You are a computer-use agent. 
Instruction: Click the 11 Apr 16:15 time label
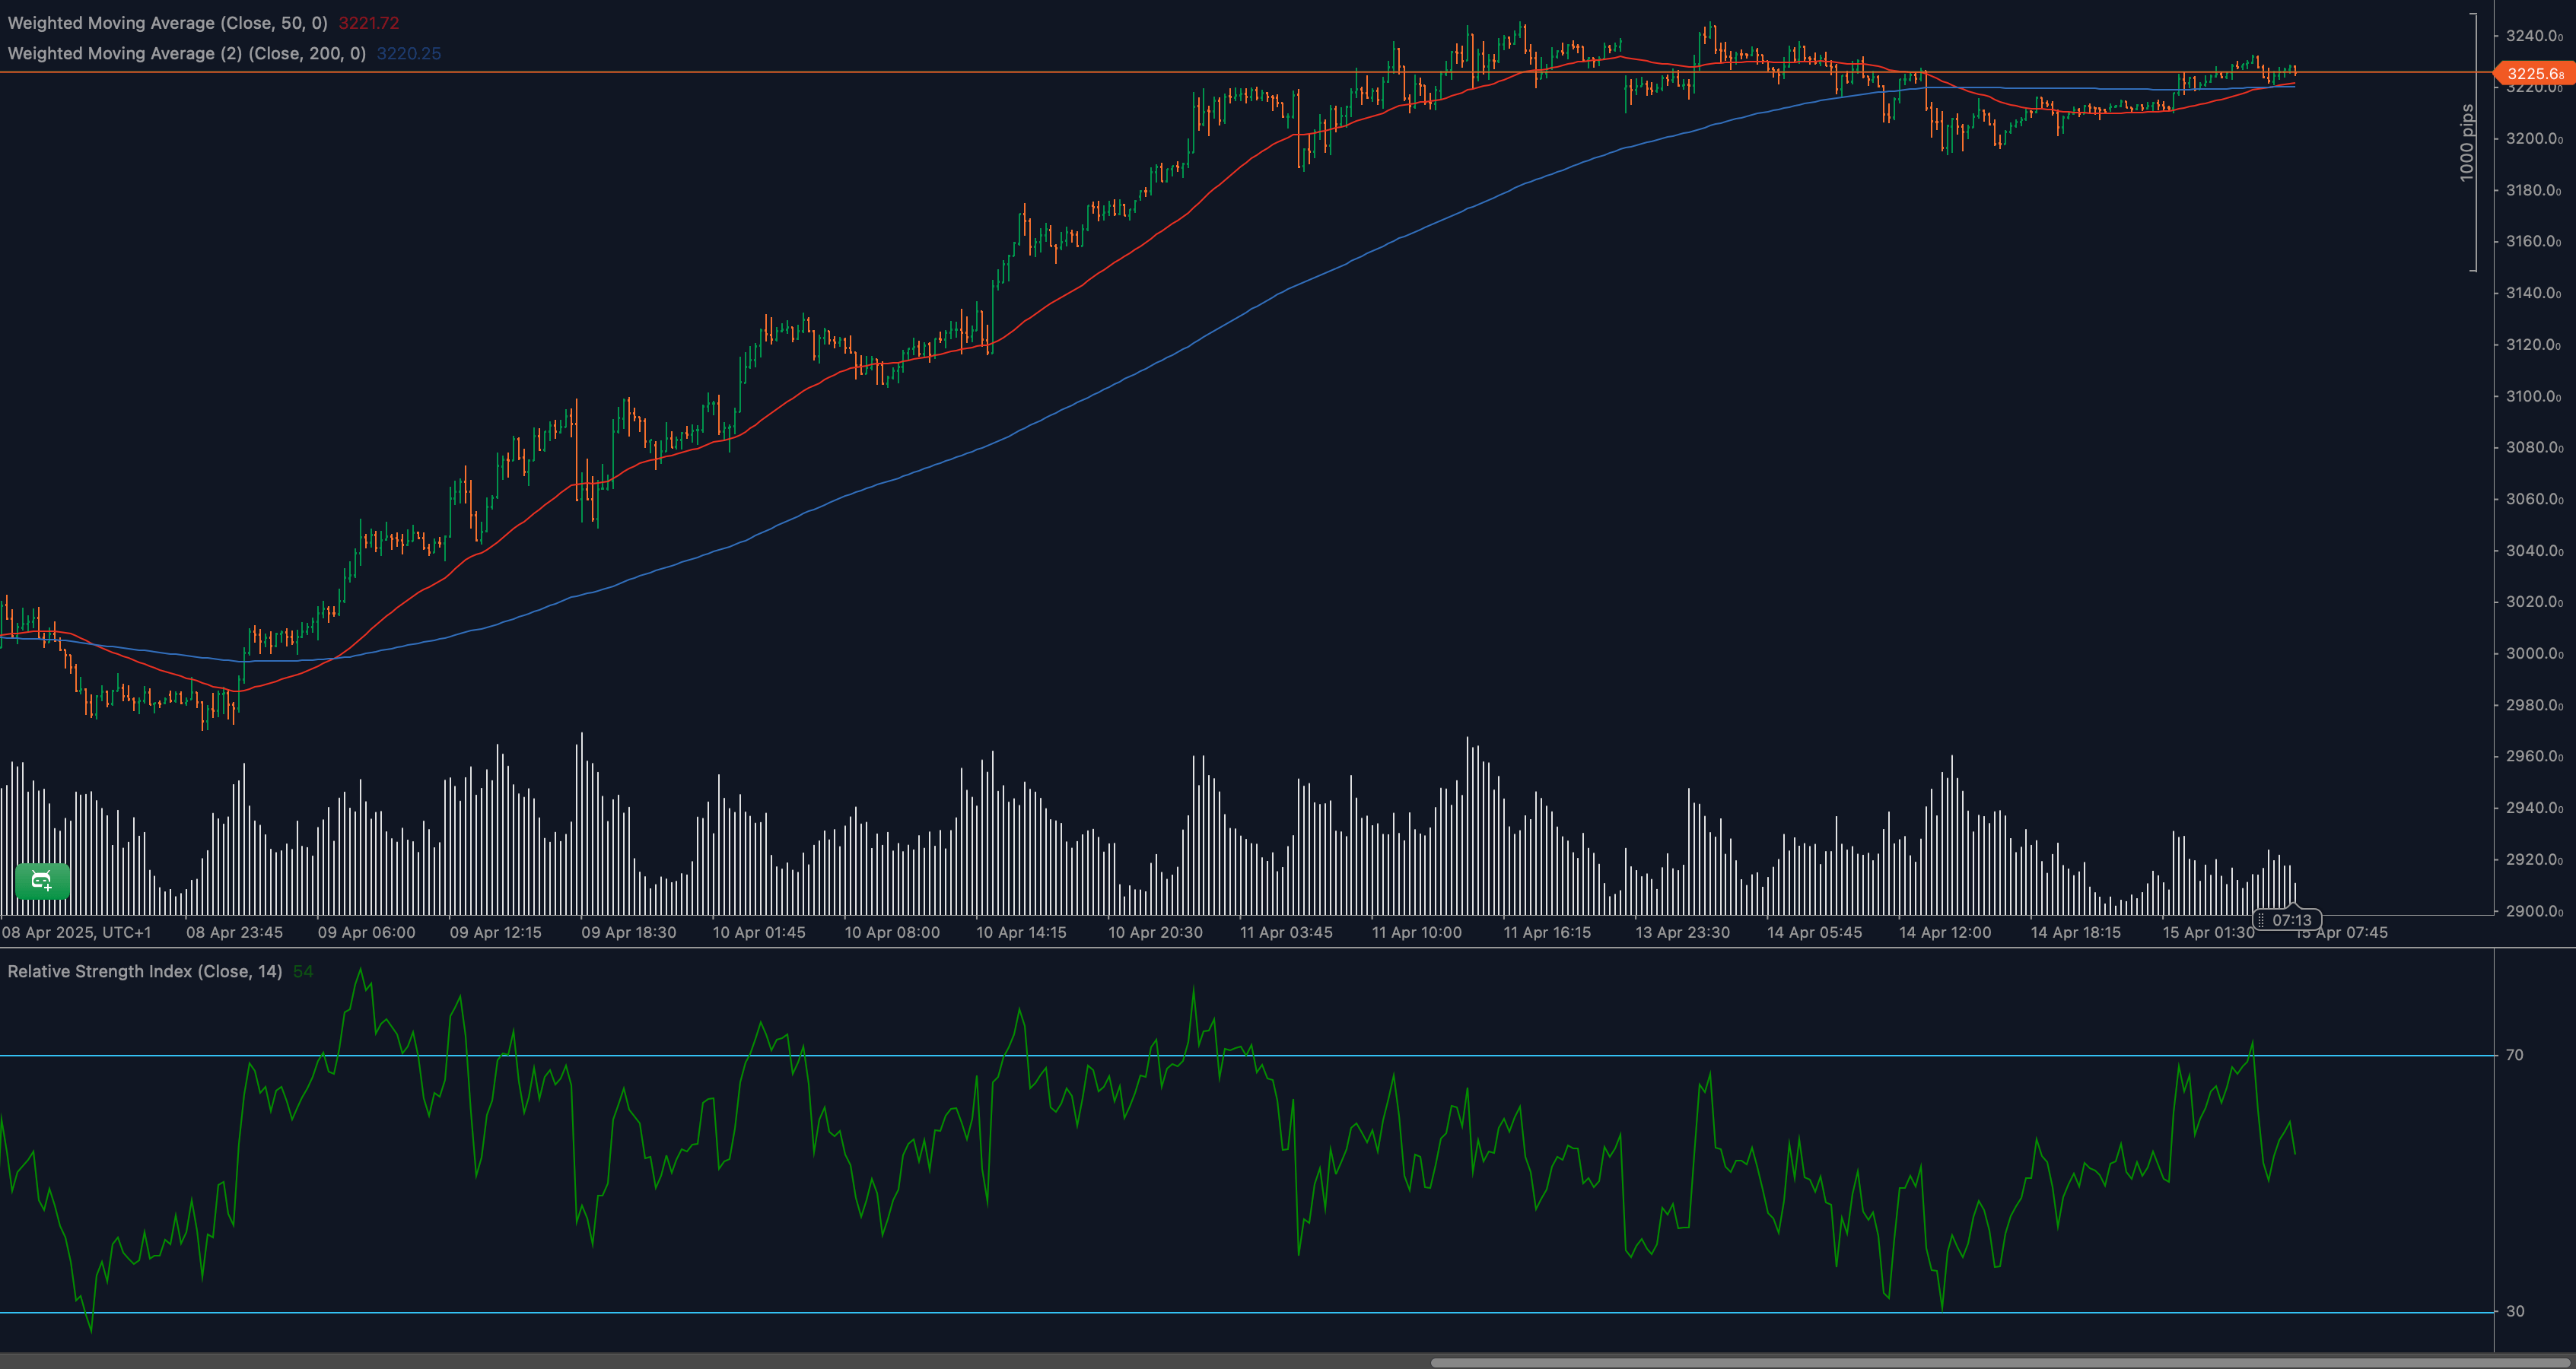coord(1547,932)
